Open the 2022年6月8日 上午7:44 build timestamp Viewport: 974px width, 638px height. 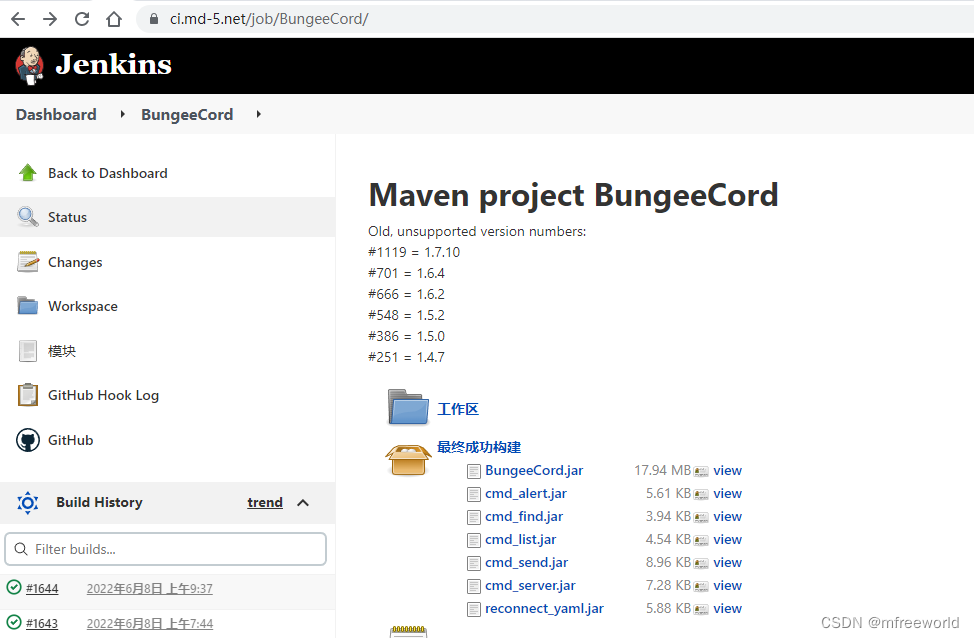(x=150, y=623)
